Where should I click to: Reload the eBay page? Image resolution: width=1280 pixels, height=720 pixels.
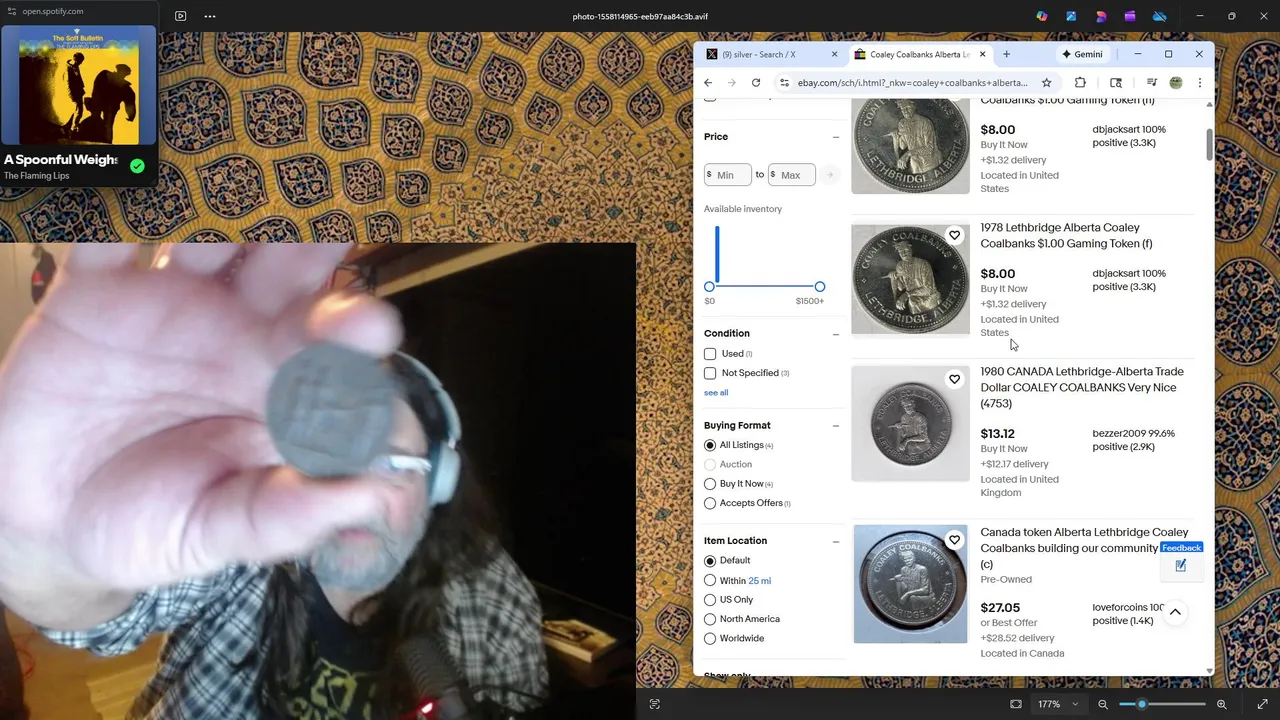coord(756,82)
